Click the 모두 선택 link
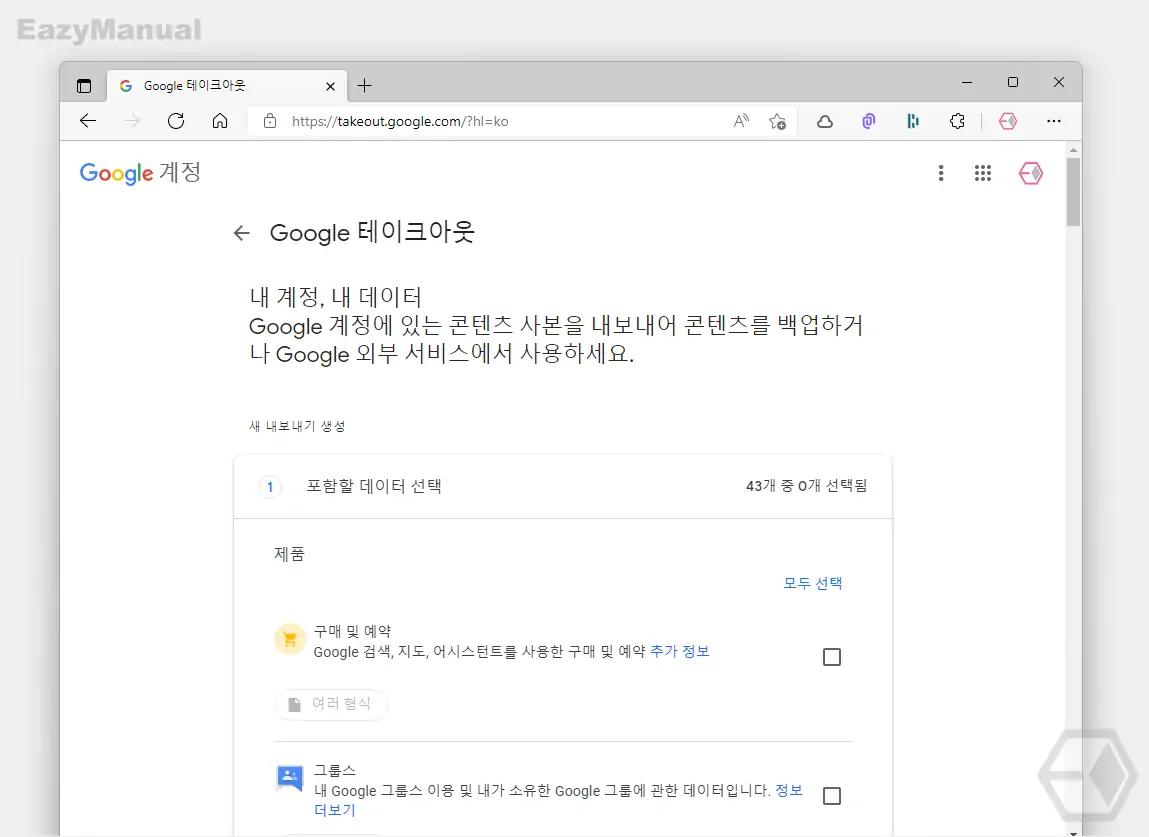Viewport: 1149px width, 837px height. point(813,583)
